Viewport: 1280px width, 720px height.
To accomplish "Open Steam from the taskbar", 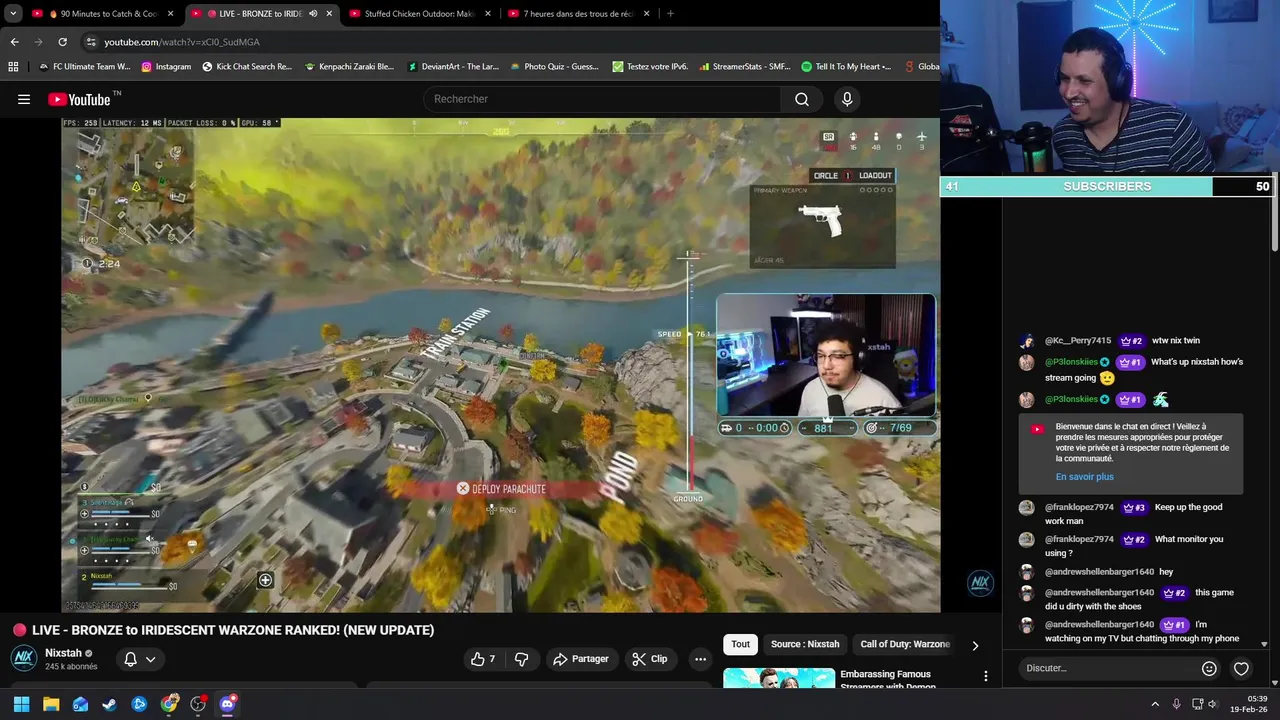I will [x=110, y=704].
